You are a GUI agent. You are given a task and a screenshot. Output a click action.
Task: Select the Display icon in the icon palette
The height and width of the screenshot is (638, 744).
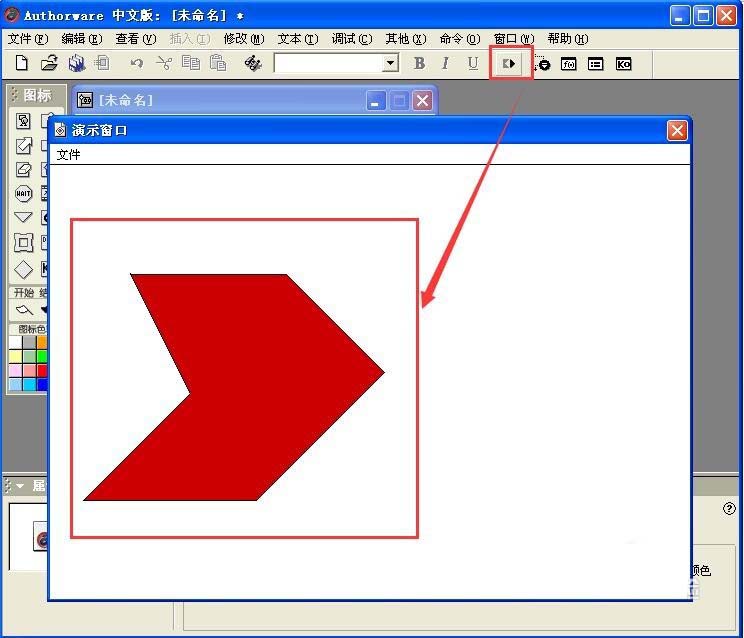23,121
